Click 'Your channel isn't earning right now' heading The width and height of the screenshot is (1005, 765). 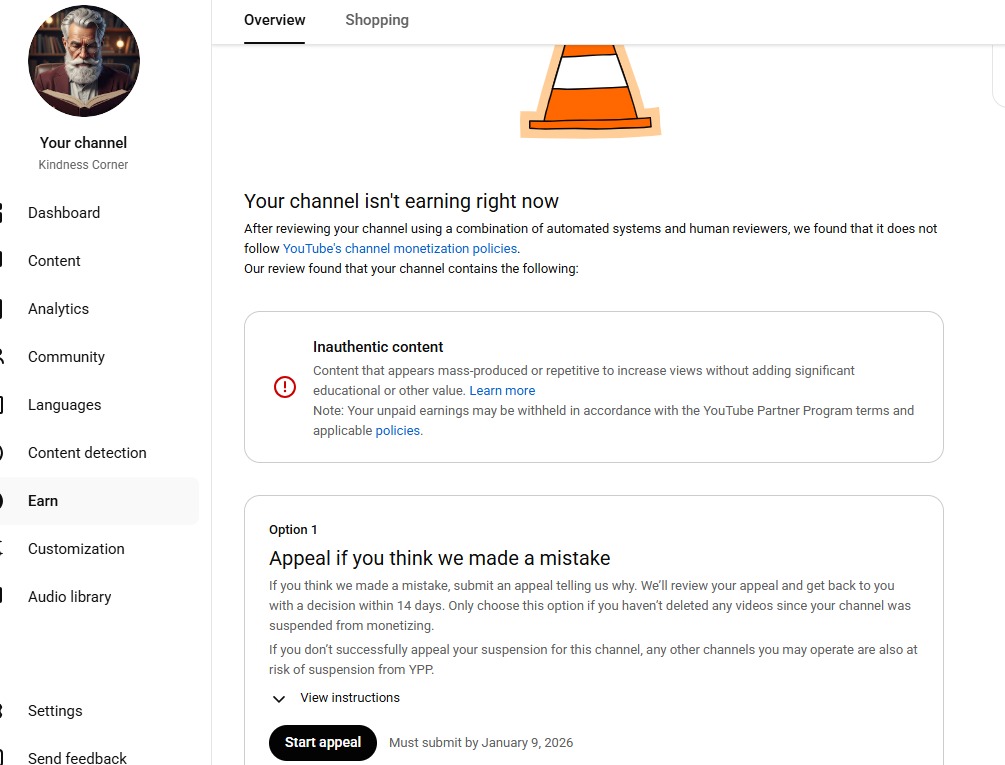401,201
